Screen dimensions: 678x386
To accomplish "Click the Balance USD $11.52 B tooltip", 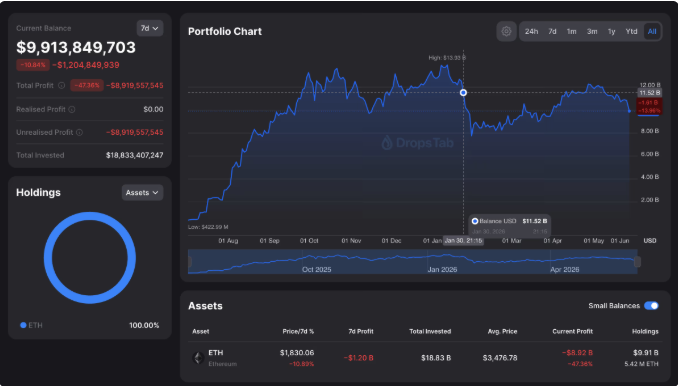I will [x=510, y=226].
